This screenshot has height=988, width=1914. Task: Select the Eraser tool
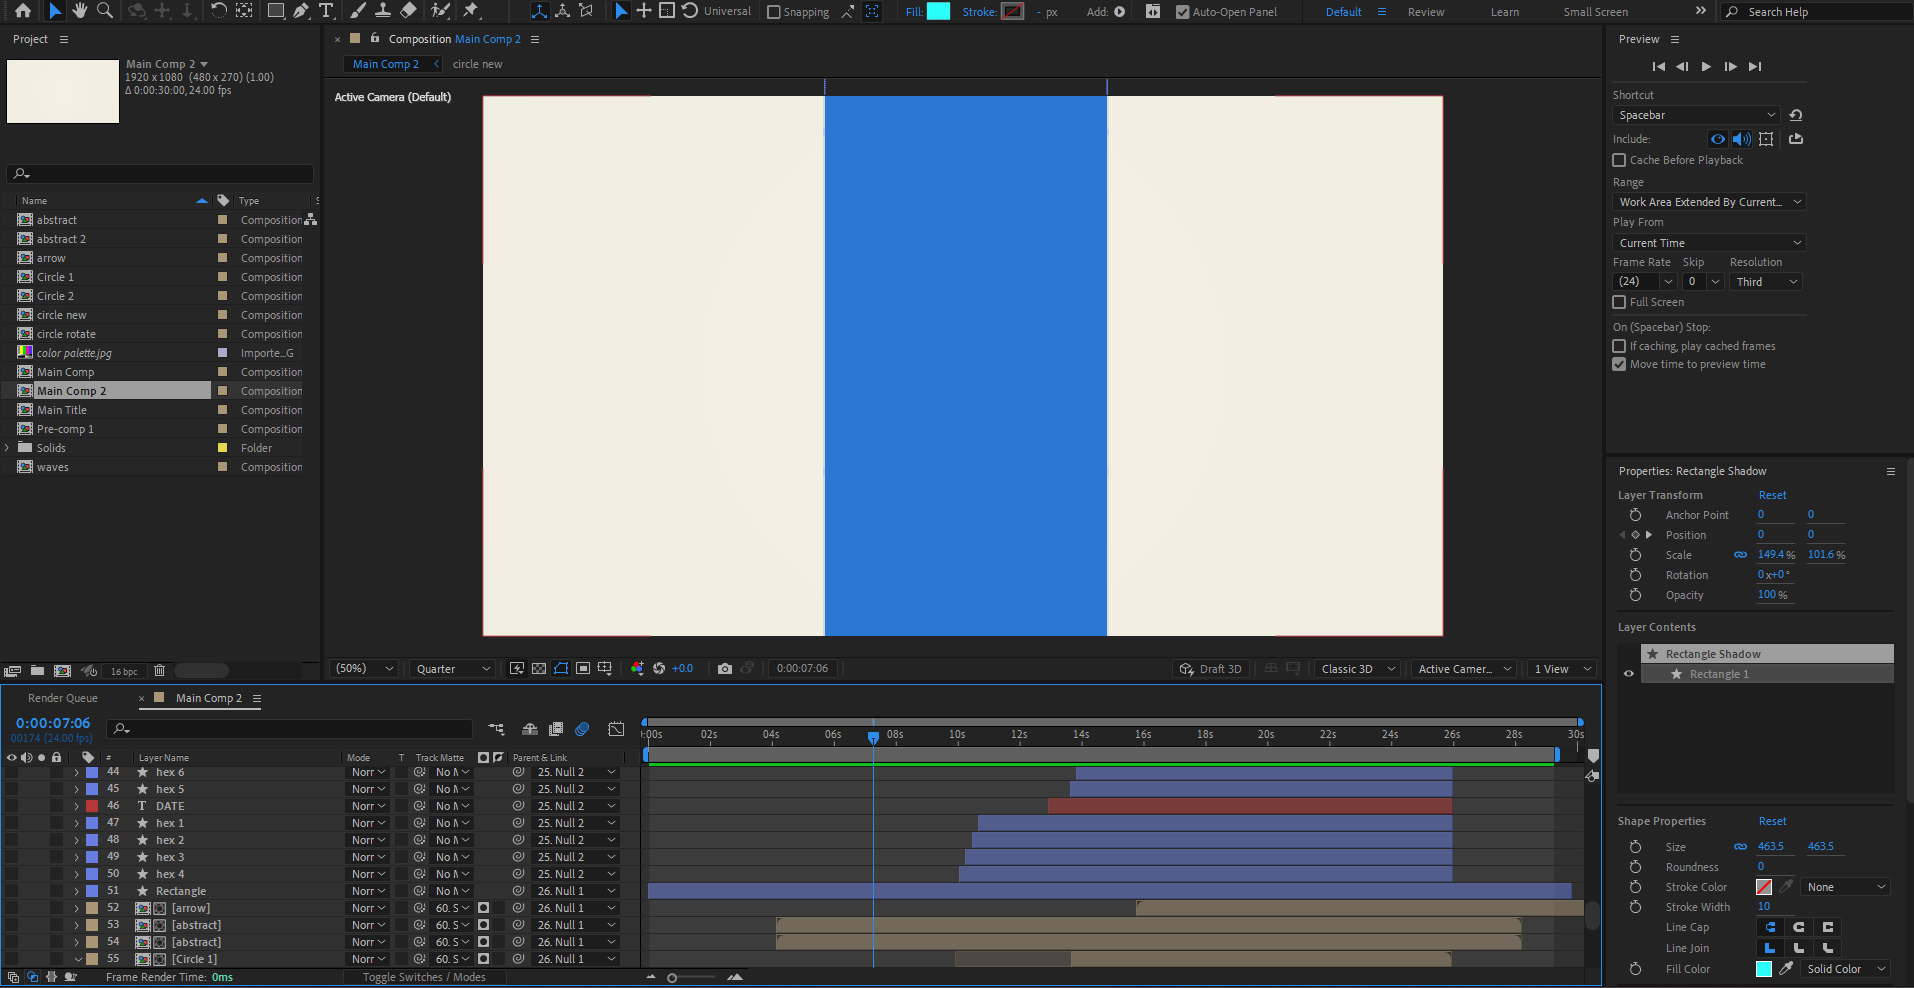pyautogui.click(x=408, y=11)
